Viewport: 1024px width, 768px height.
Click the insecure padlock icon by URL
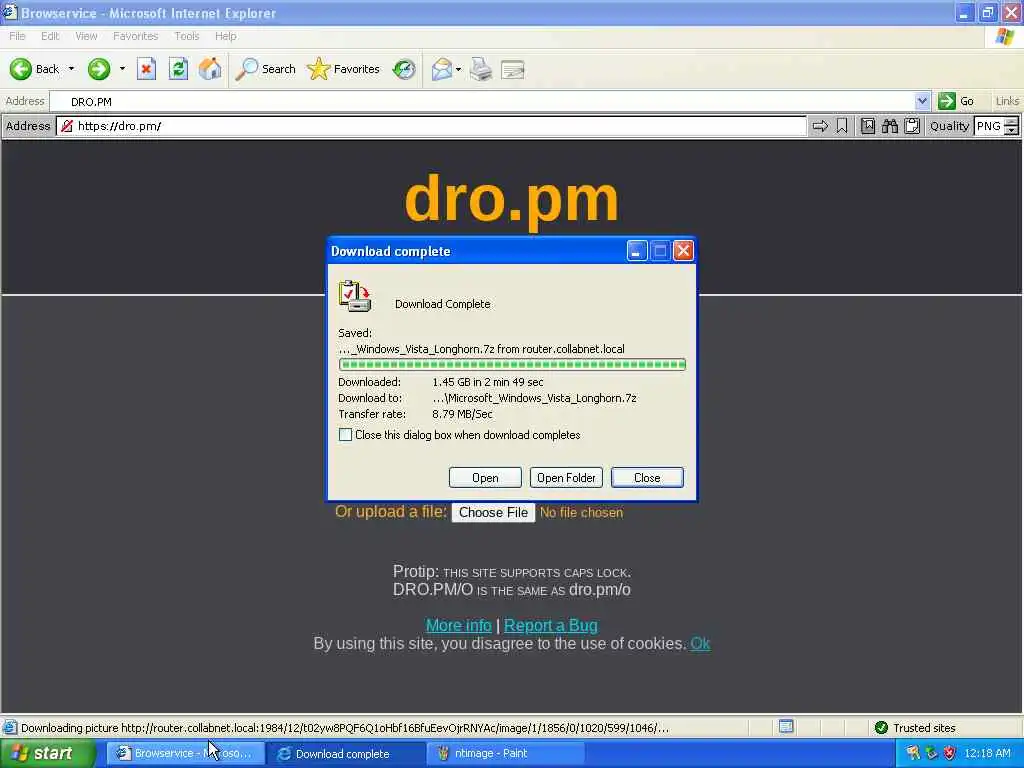[67, 126]
